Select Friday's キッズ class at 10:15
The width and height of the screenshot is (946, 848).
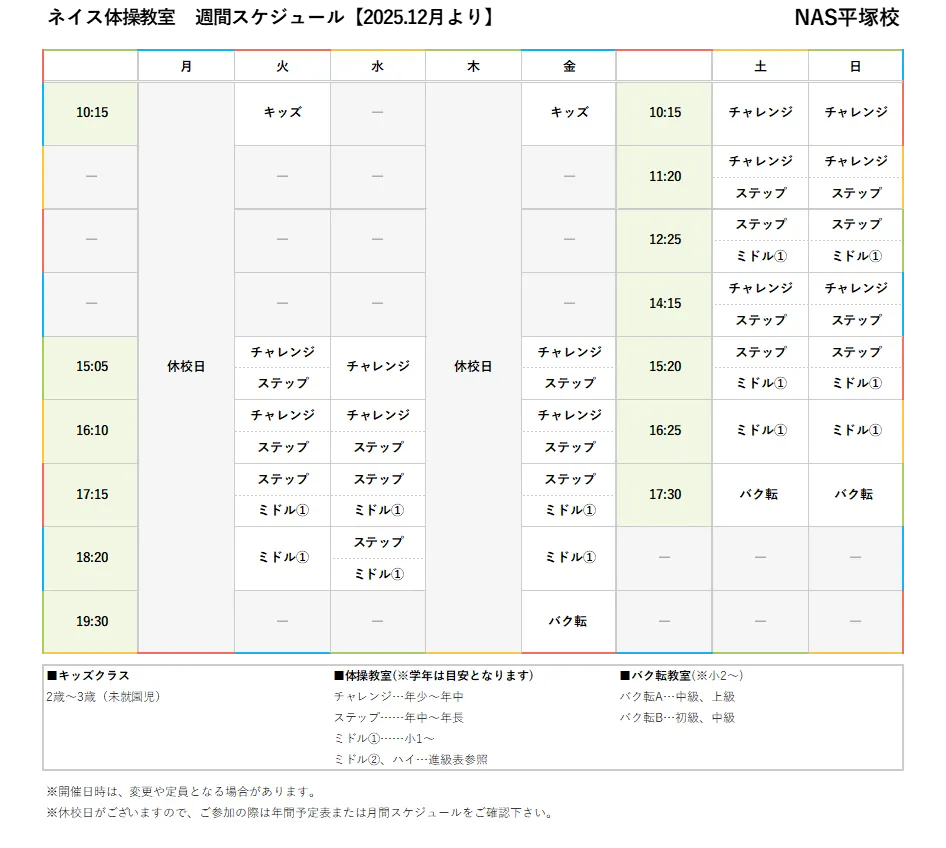click(569, 113)
